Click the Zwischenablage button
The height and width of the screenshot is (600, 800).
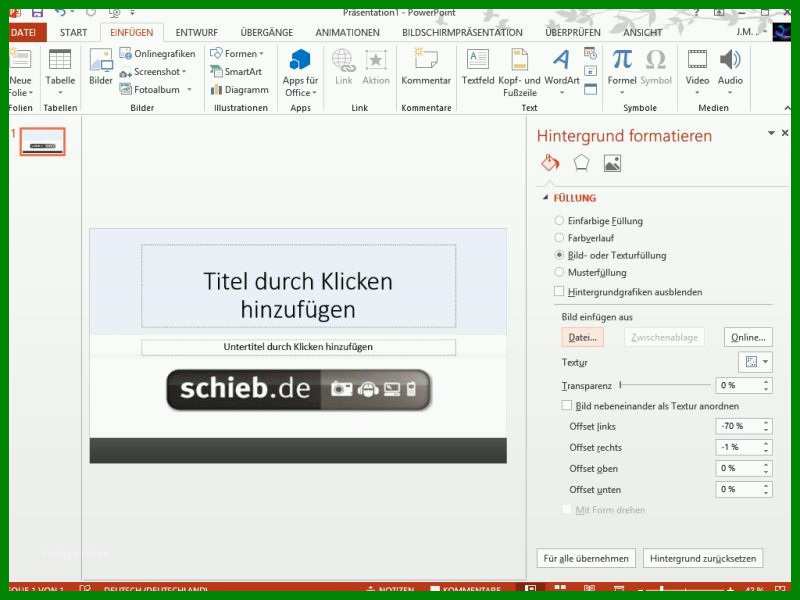tap(664, 337)
